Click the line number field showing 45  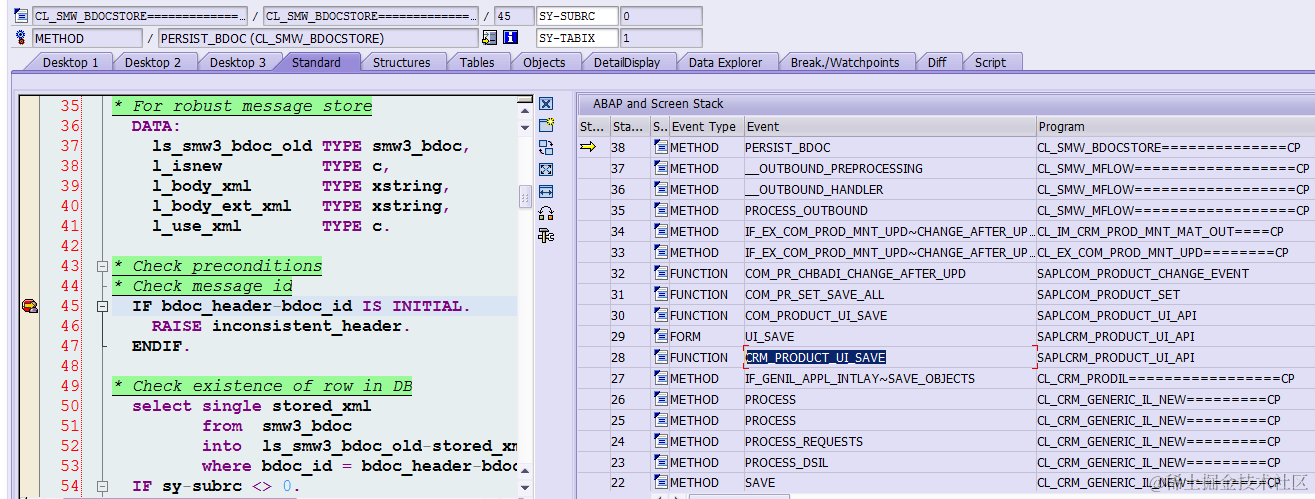coord(514,15)
